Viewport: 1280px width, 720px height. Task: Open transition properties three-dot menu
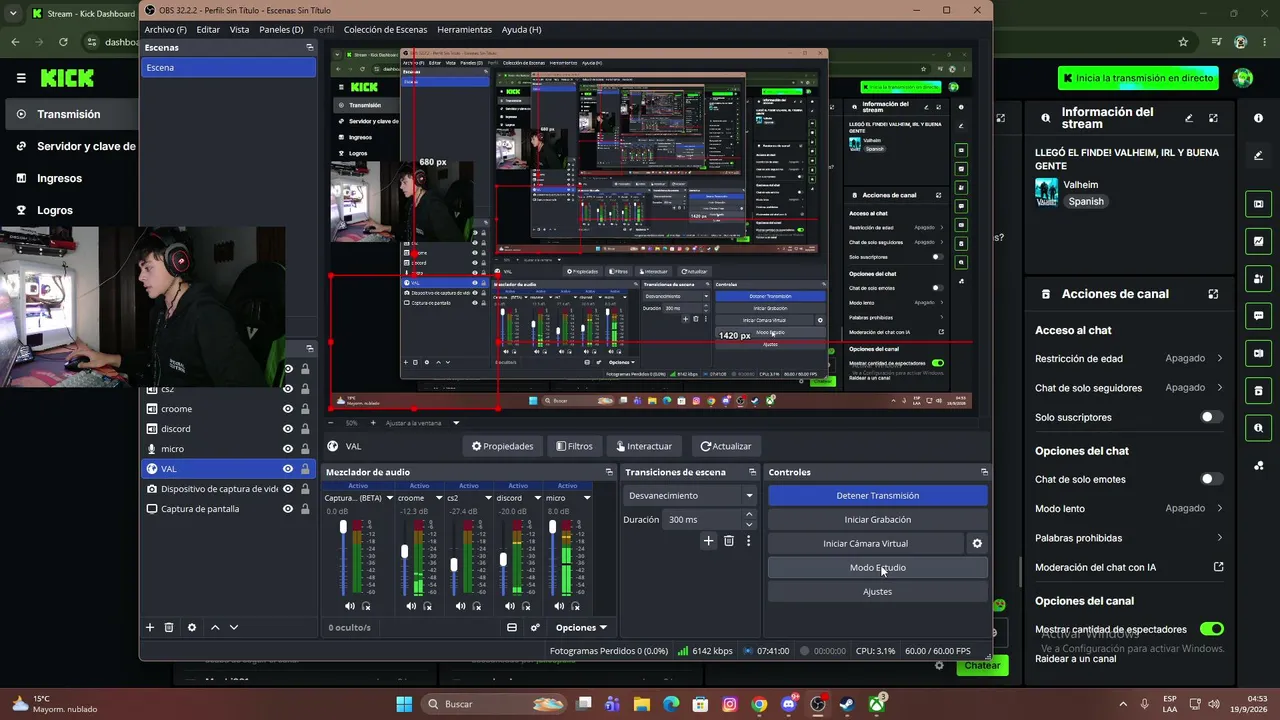(x=748, y=541)
